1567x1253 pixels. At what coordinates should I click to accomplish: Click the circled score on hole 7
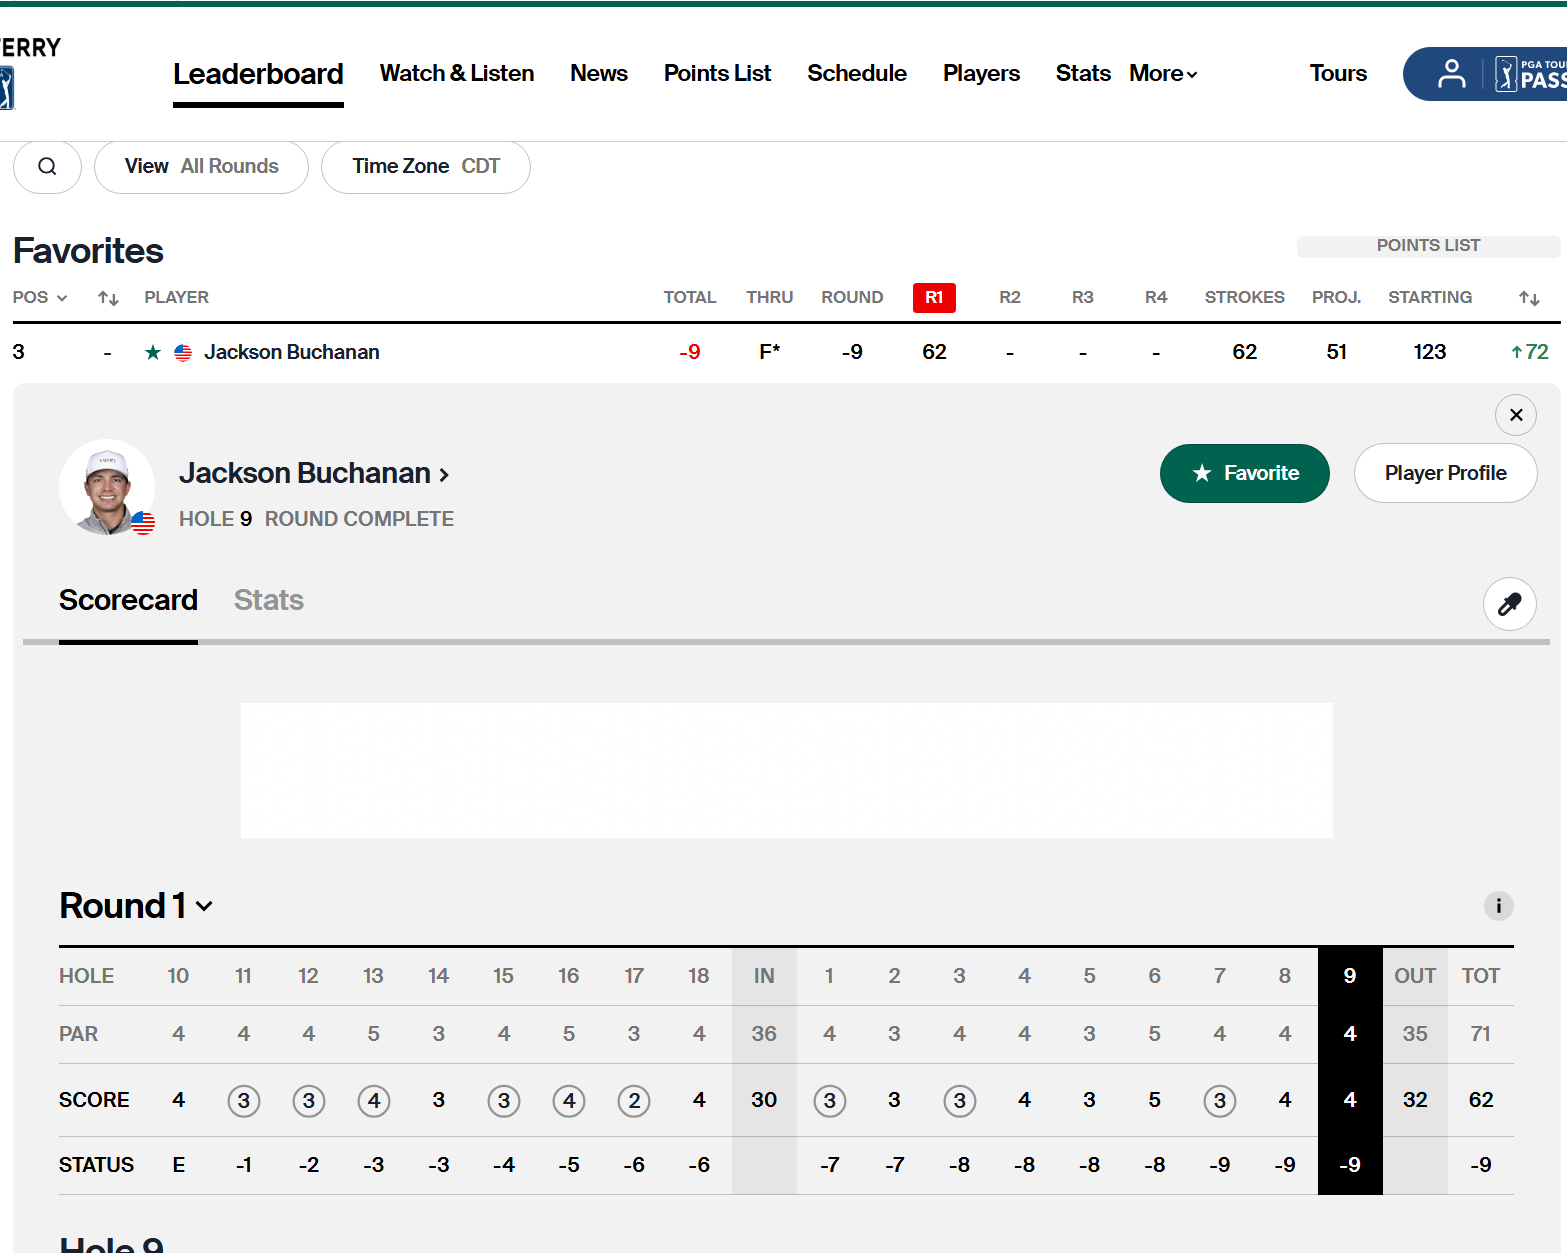(1220, 1101)
